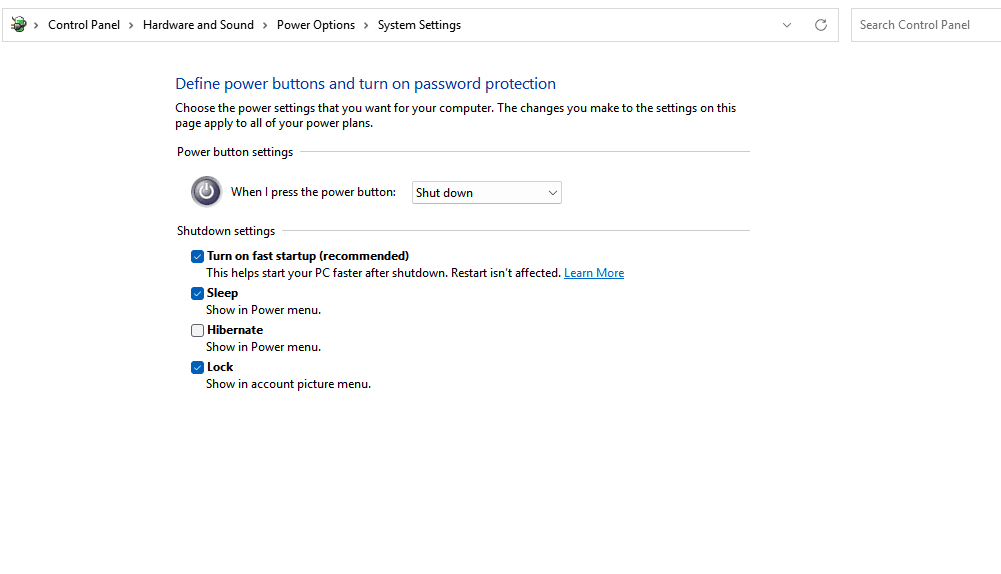
Task: Expand chevron after Hardware and Sound
Action: (265, 25)
